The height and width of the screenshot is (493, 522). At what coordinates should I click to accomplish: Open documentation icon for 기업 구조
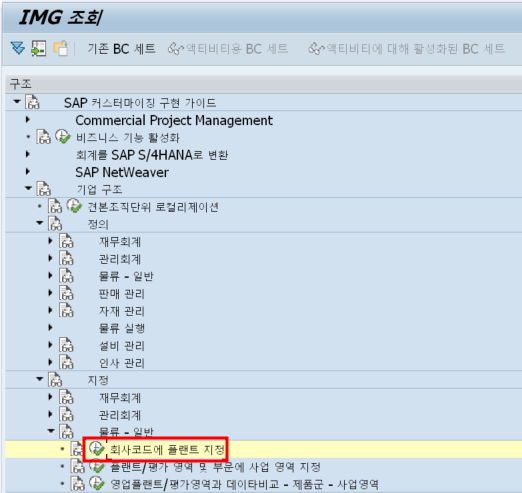44,189
